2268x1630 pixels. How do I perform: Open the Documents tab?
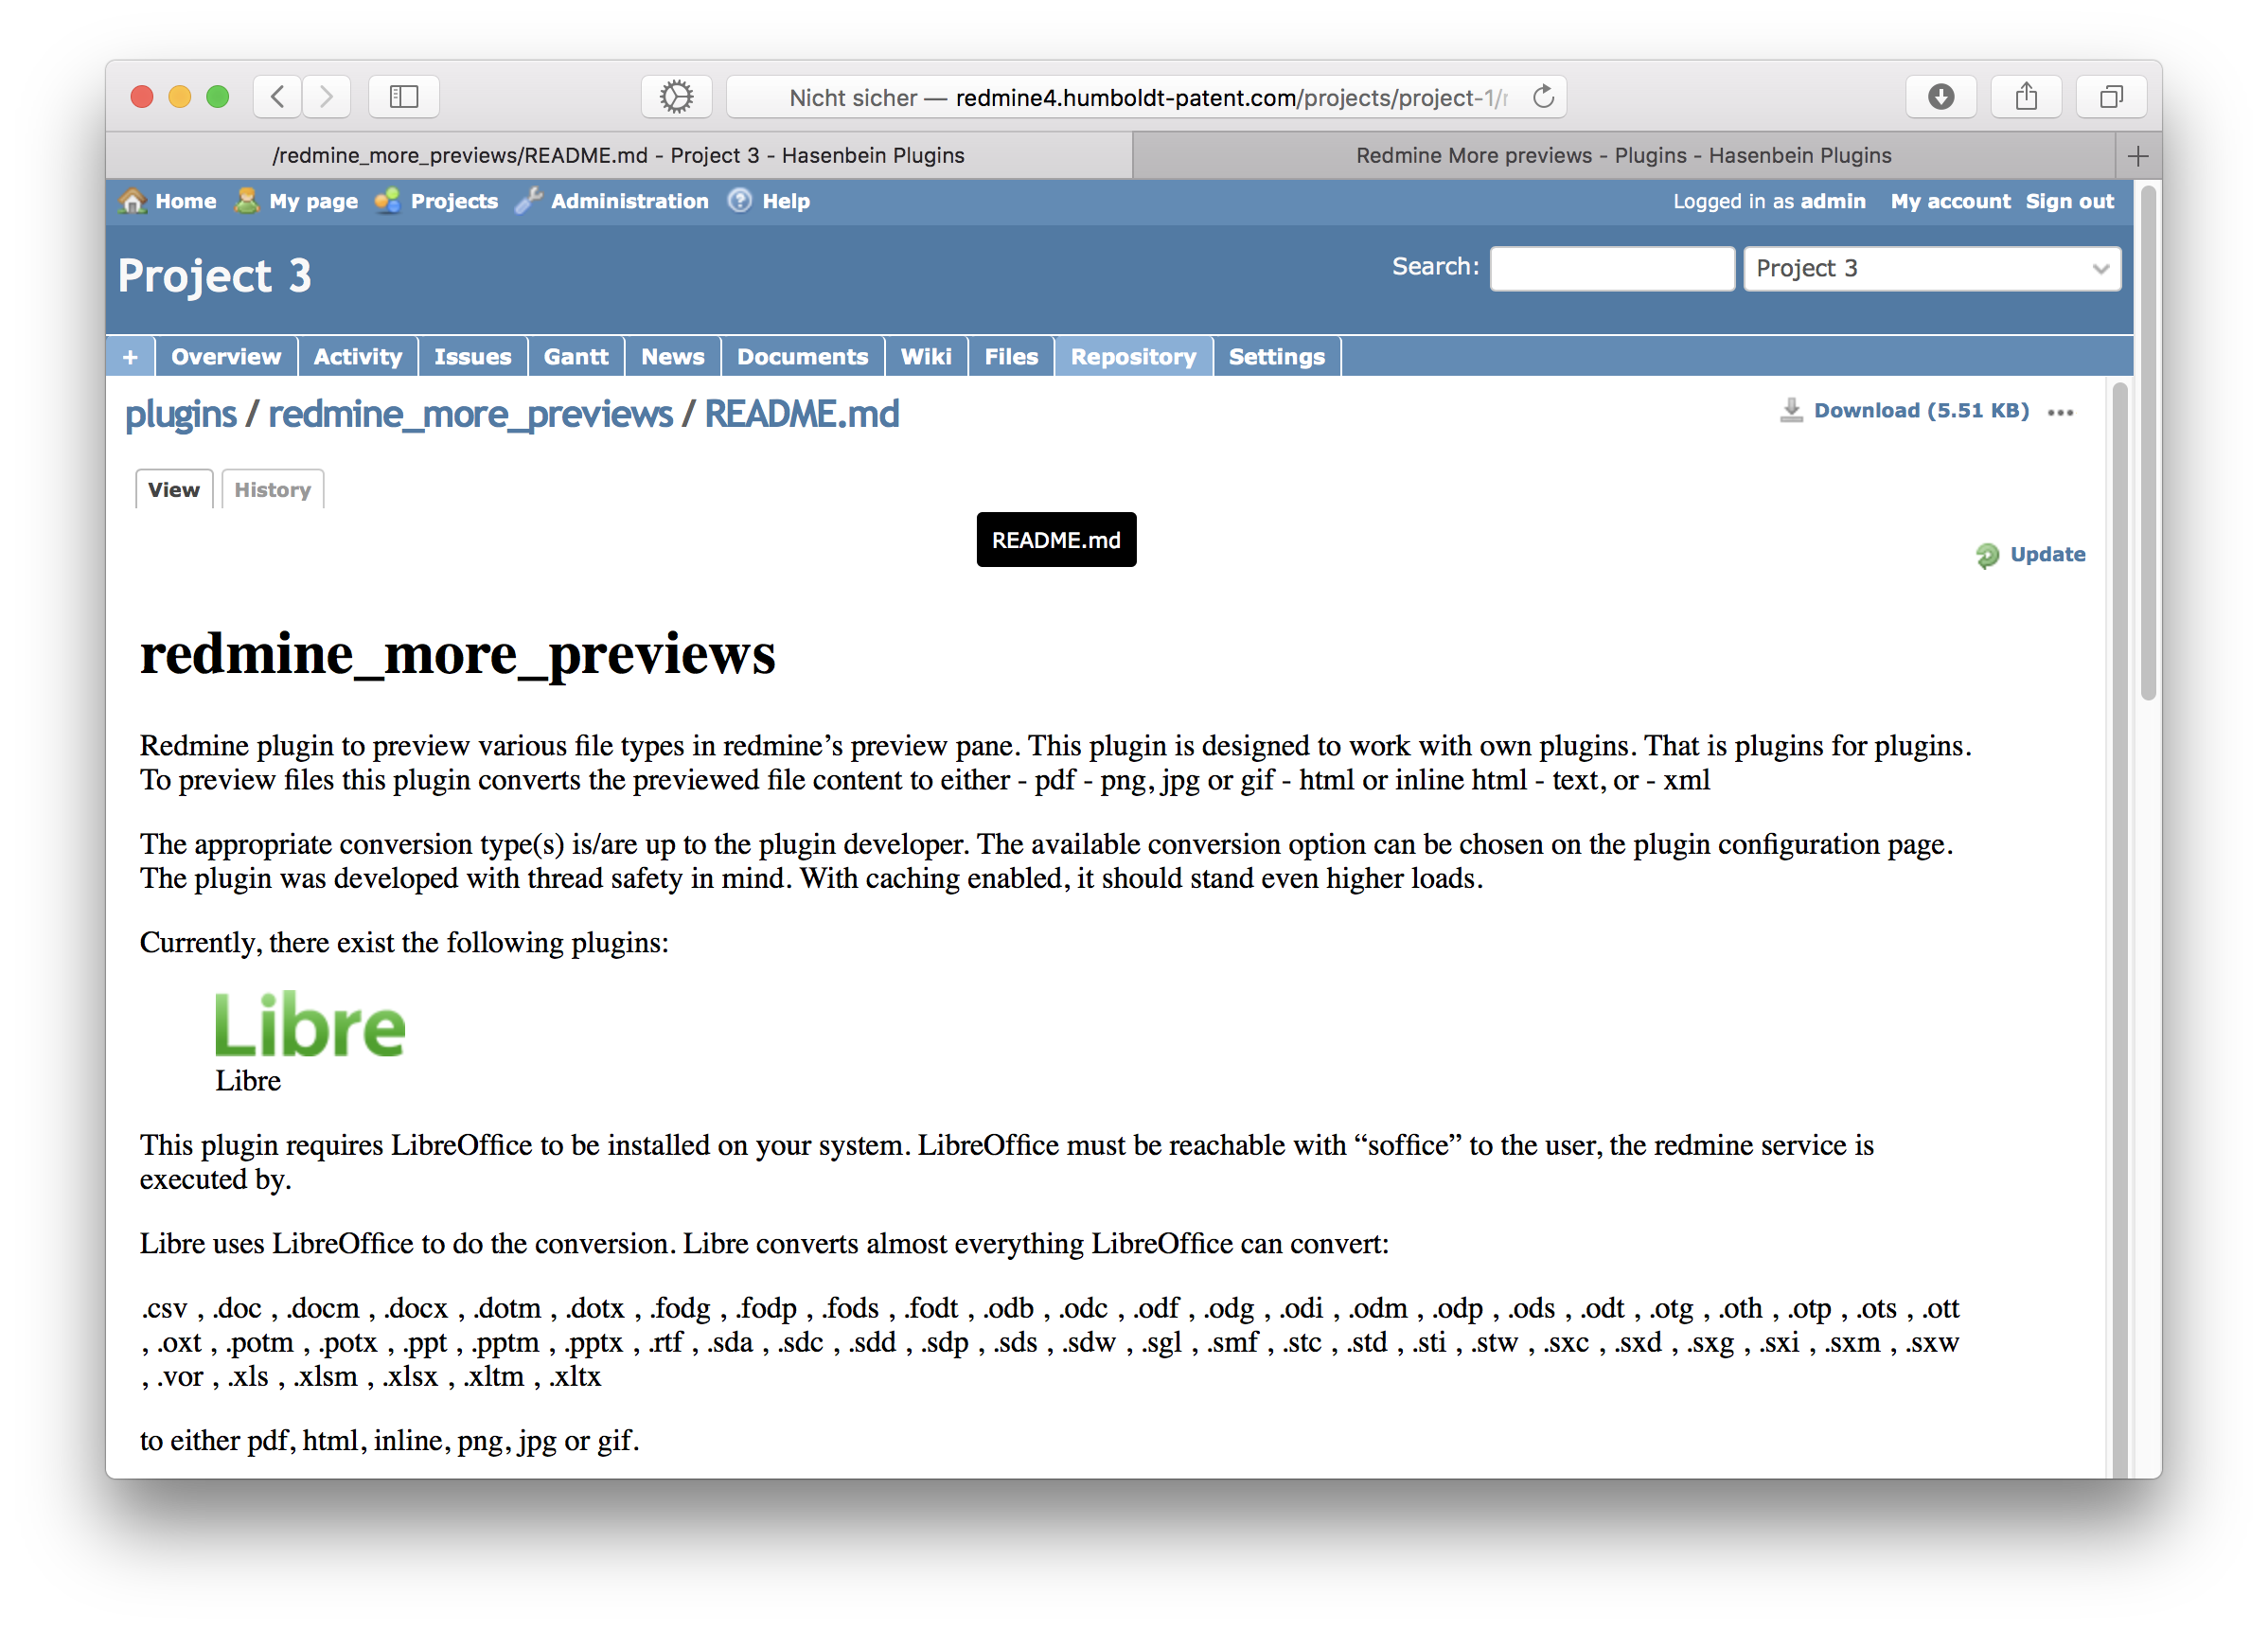(802, 357)
